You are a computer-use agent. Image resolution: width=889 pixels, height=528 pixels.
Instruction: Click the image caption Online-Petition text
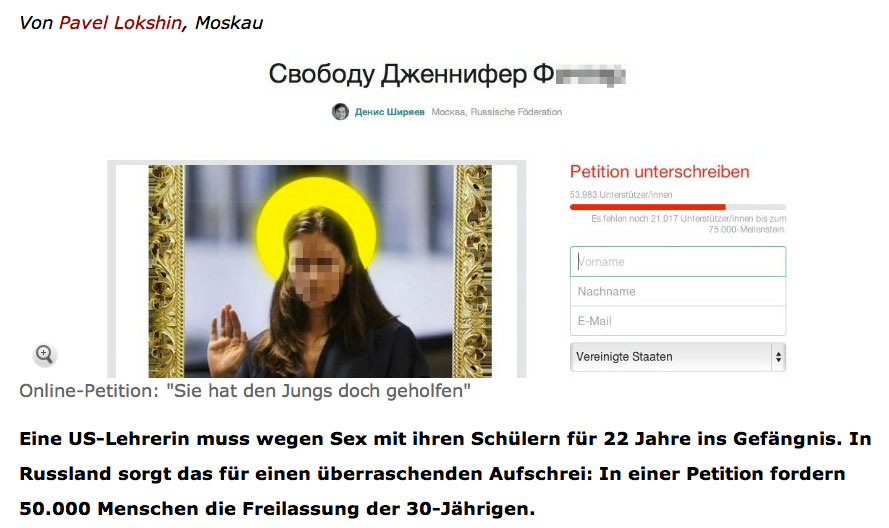pos(245,391)
